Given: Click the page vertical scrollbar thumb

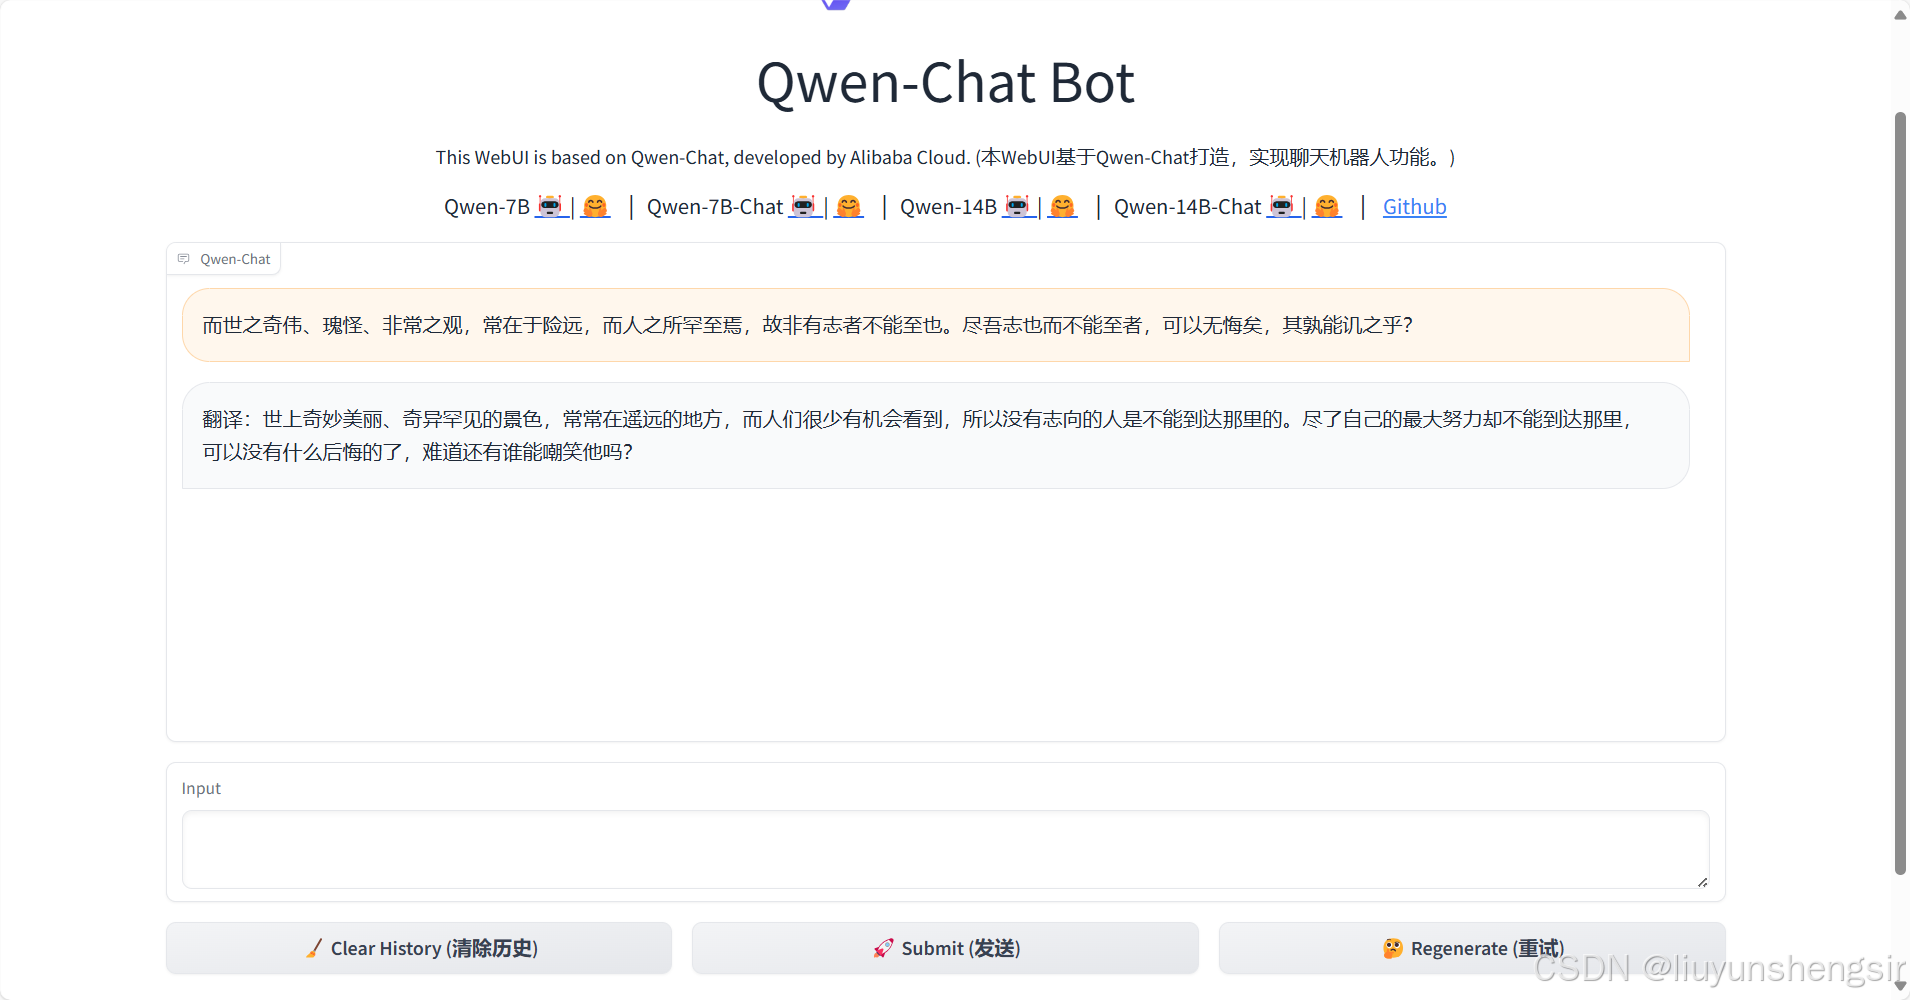Looking at the screenshot, I should coord(1900,493).
